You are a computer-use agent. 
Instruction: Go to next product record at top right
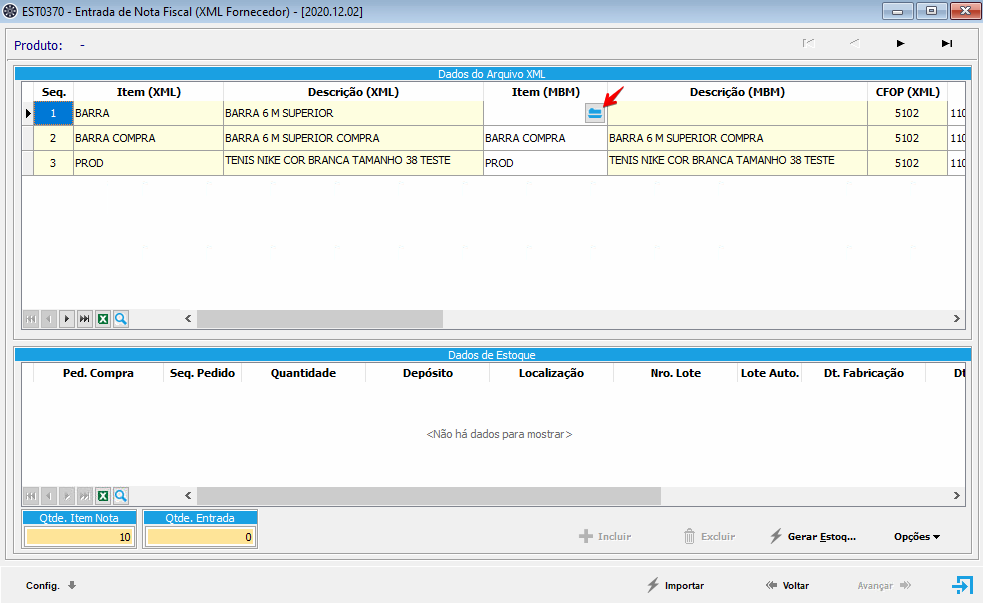pos(900,43)
